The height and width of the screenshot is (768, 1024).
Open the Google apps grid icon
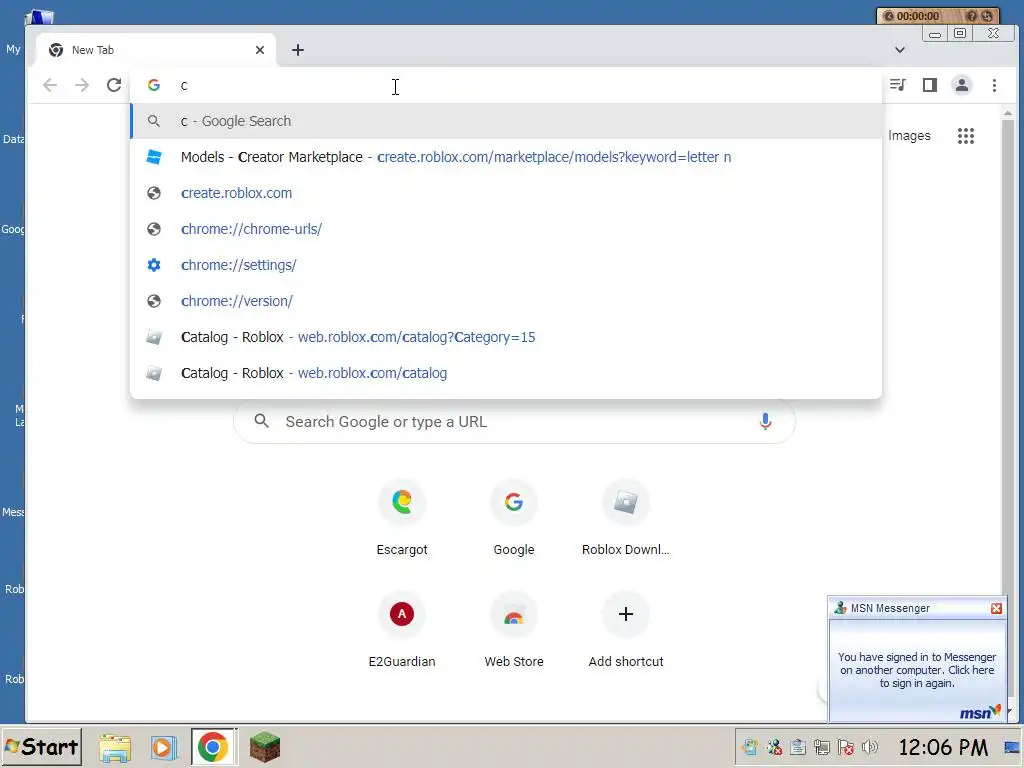click(x=966, y=136)
